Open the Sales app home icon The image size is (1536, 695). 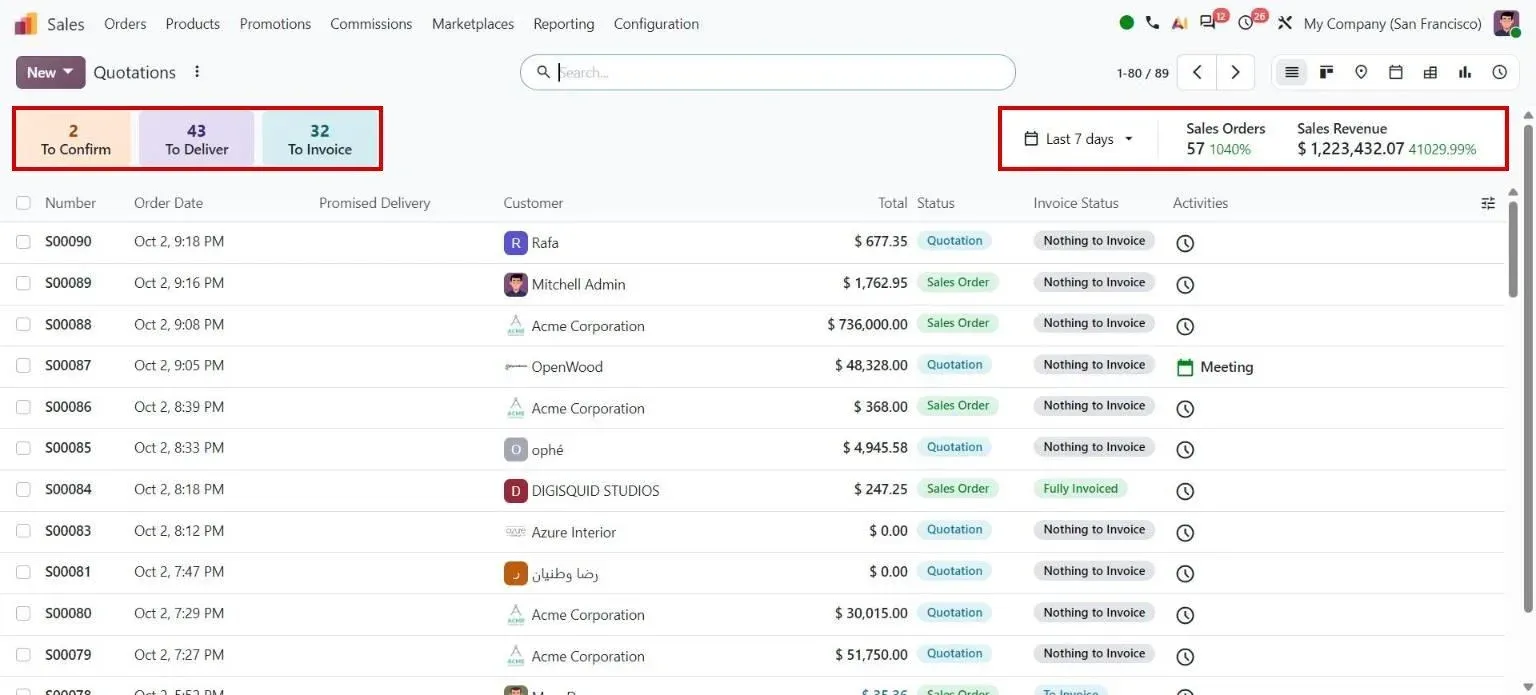pyautogui.click(x=26, y=24)
